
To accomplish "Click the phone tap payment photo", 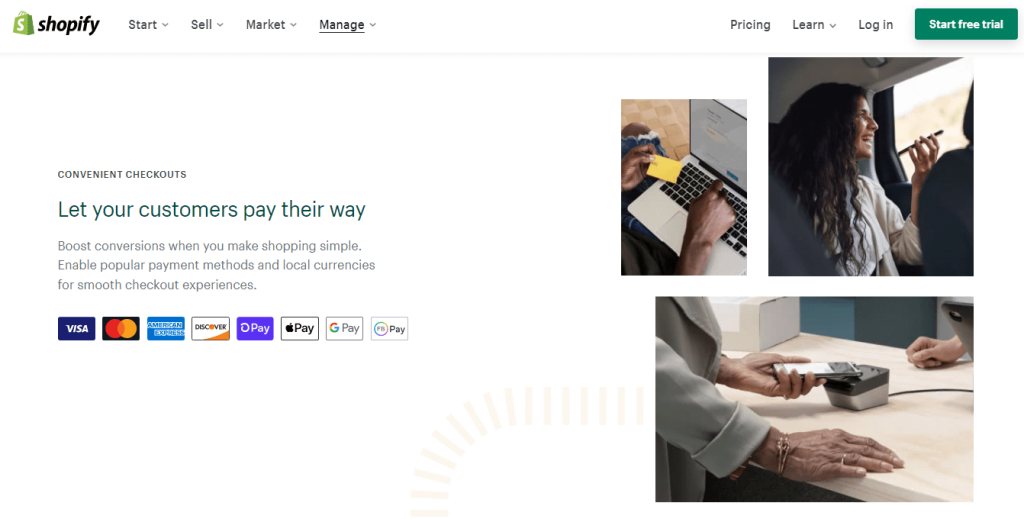I will point(814,399).
